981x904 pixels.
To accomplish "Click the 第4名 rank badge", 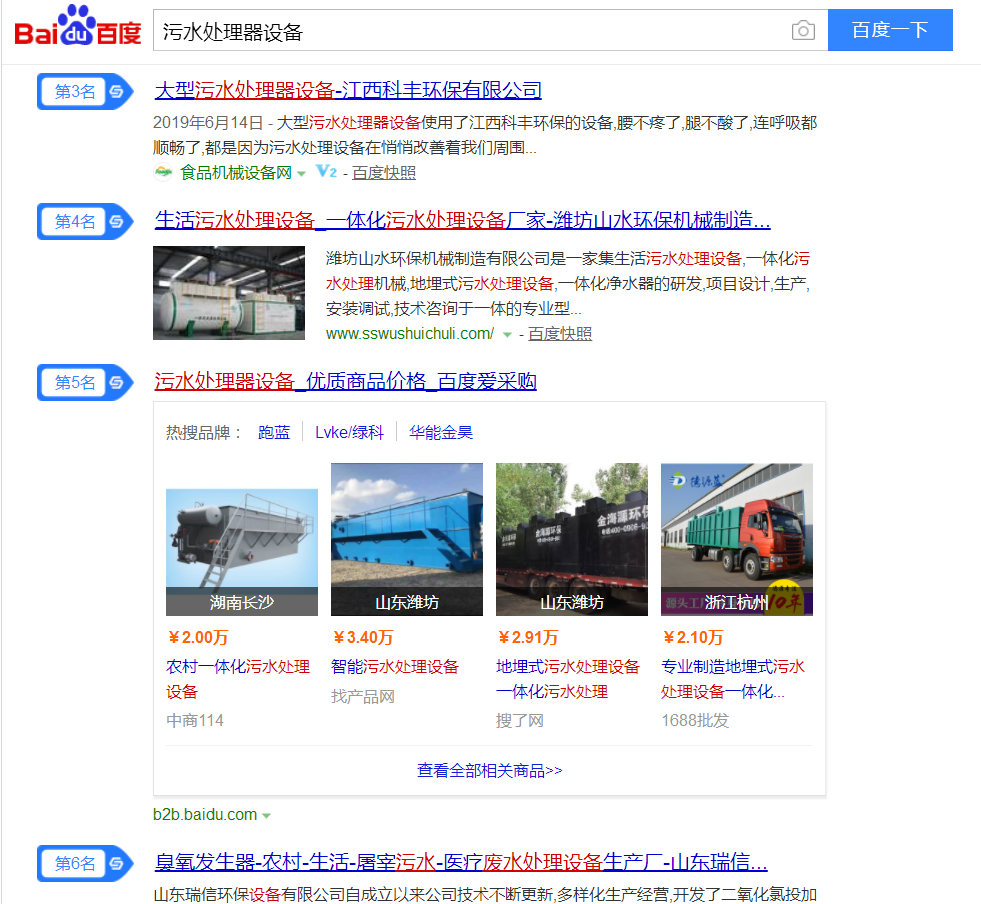I will [84, 221].
